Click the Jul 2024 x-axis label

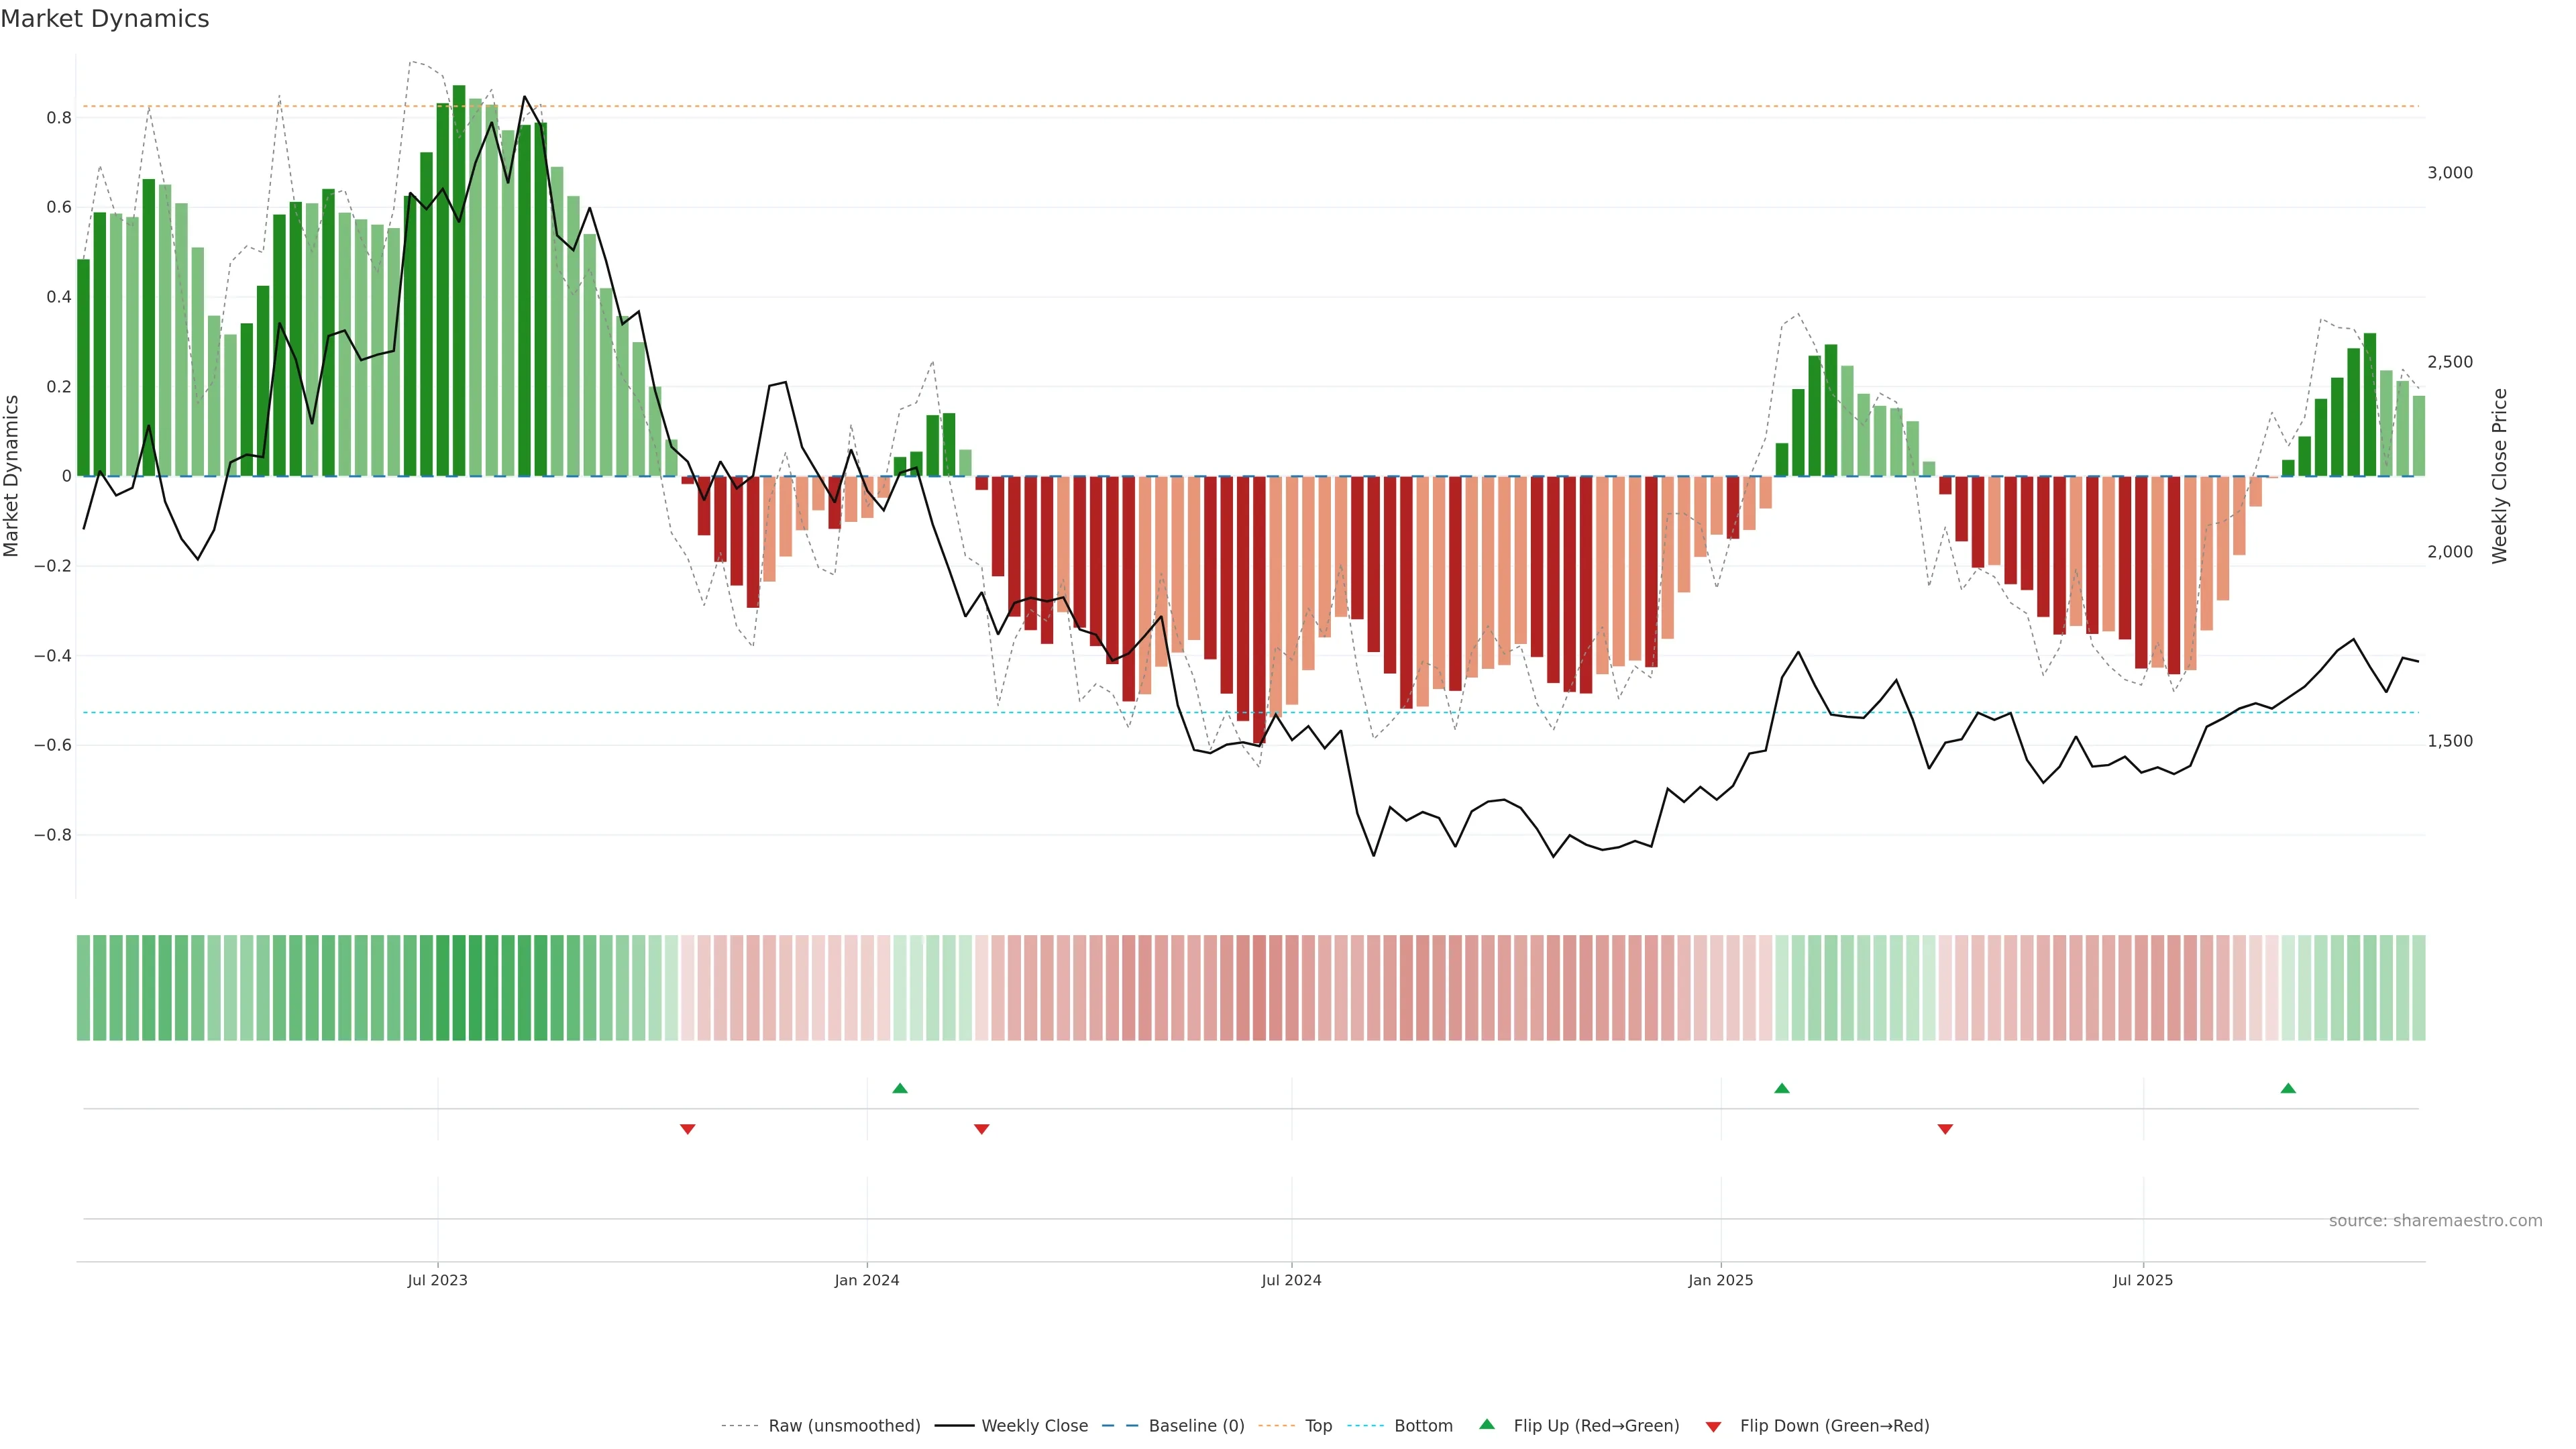coord(1291,1280)
